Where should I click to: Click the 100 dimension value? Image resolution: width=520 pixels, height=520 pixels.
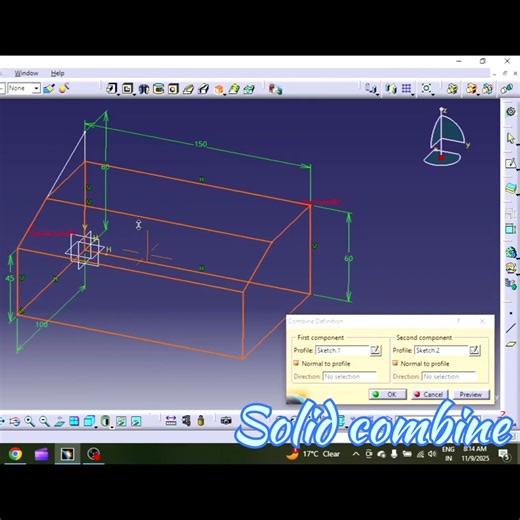tap(42, 324)
